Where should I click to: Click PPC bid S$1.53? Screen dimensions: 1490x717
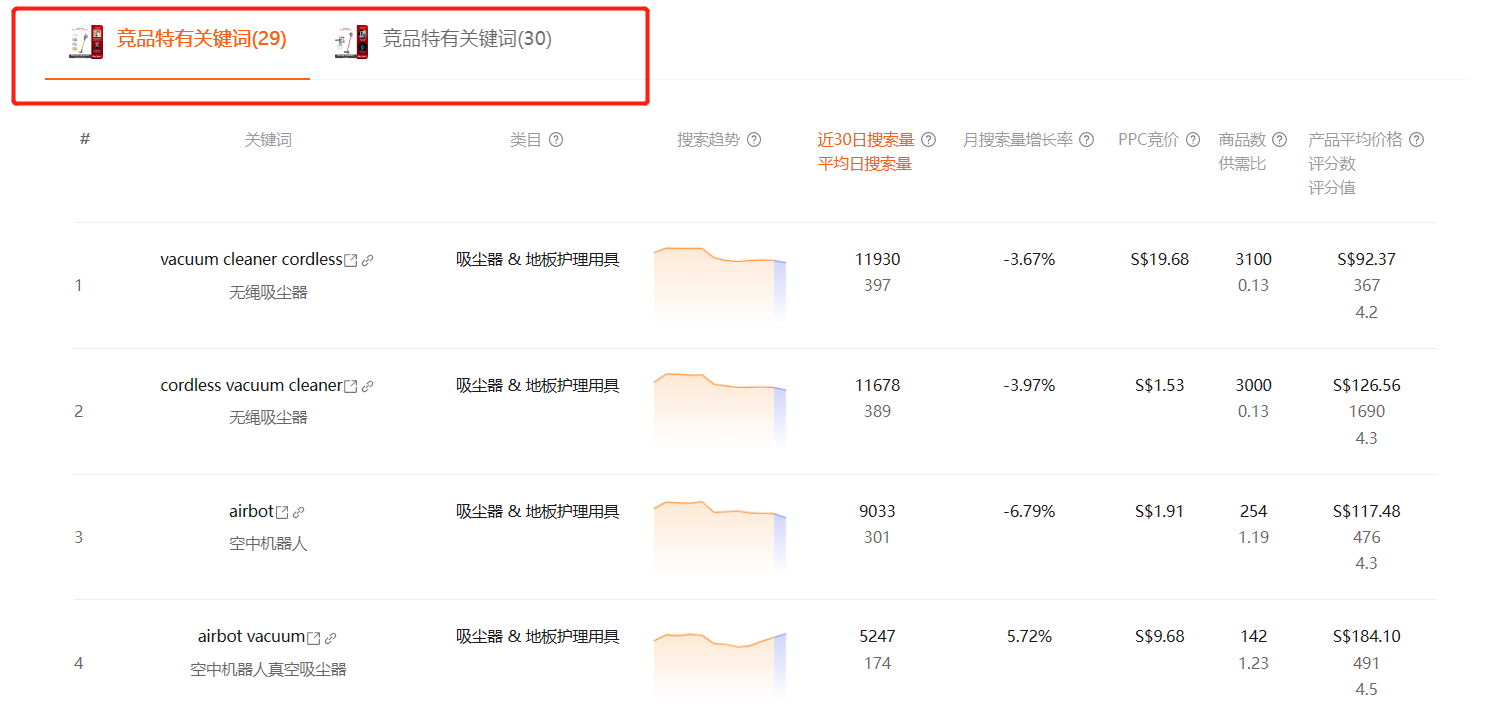[x=1160, y=385]
